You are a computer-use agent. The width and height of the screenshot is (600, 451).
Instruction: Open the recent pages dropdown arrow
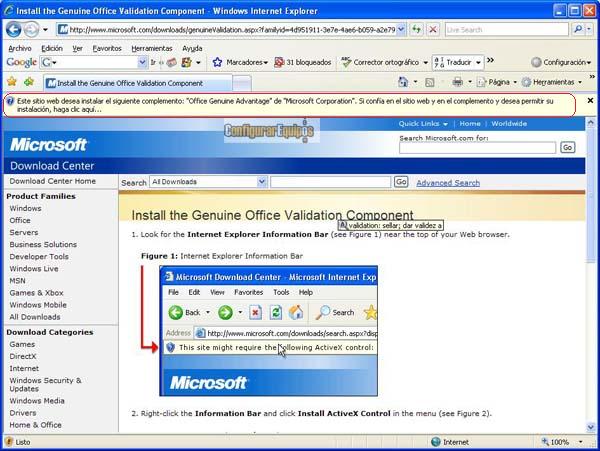pos(45,29)
